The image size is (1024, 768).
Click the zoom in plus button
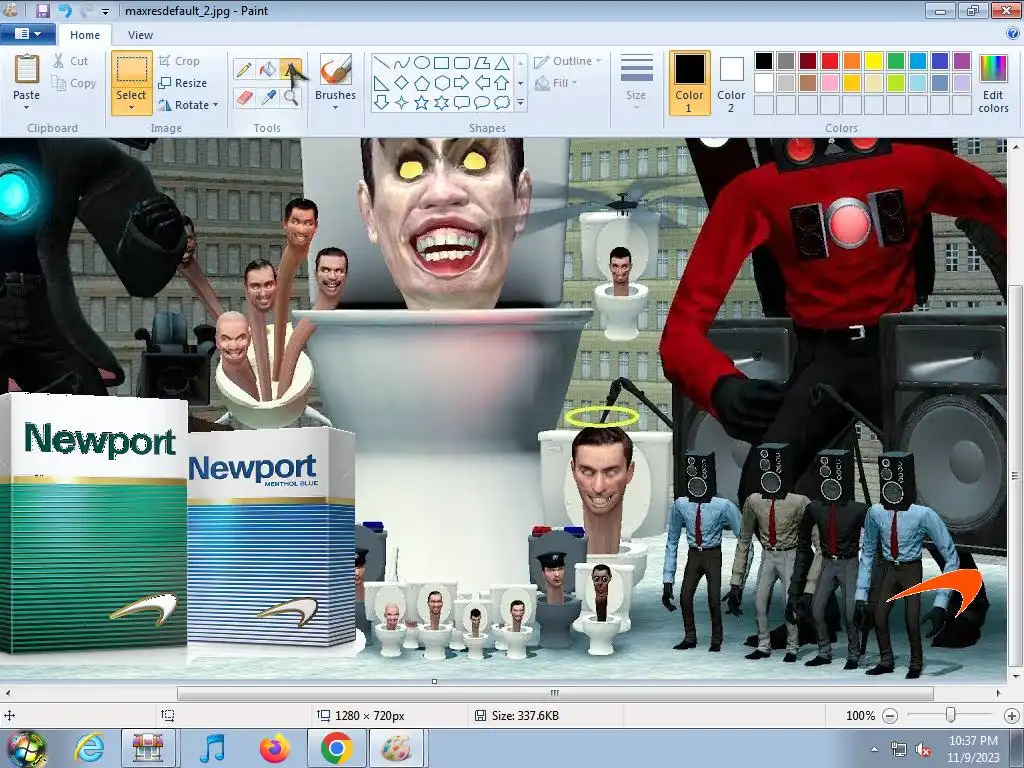pyautogui.click(x=1012, y=716)
